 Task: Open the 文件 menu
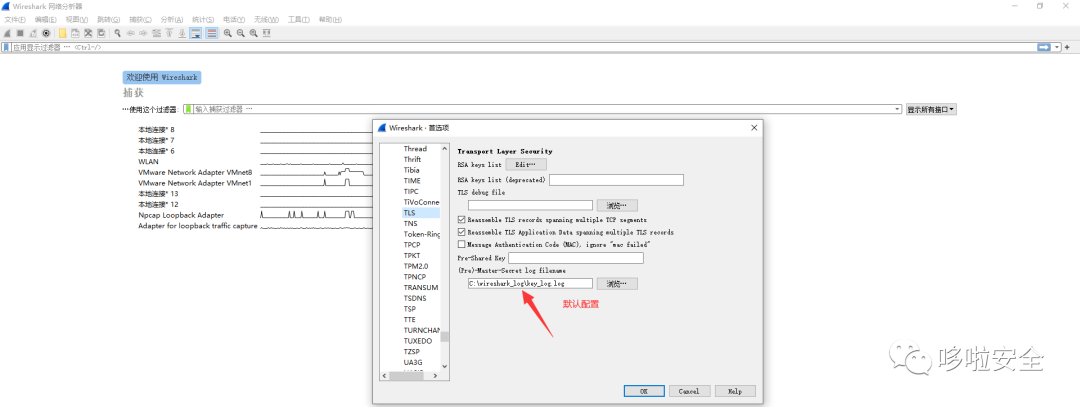coord(15,19)
